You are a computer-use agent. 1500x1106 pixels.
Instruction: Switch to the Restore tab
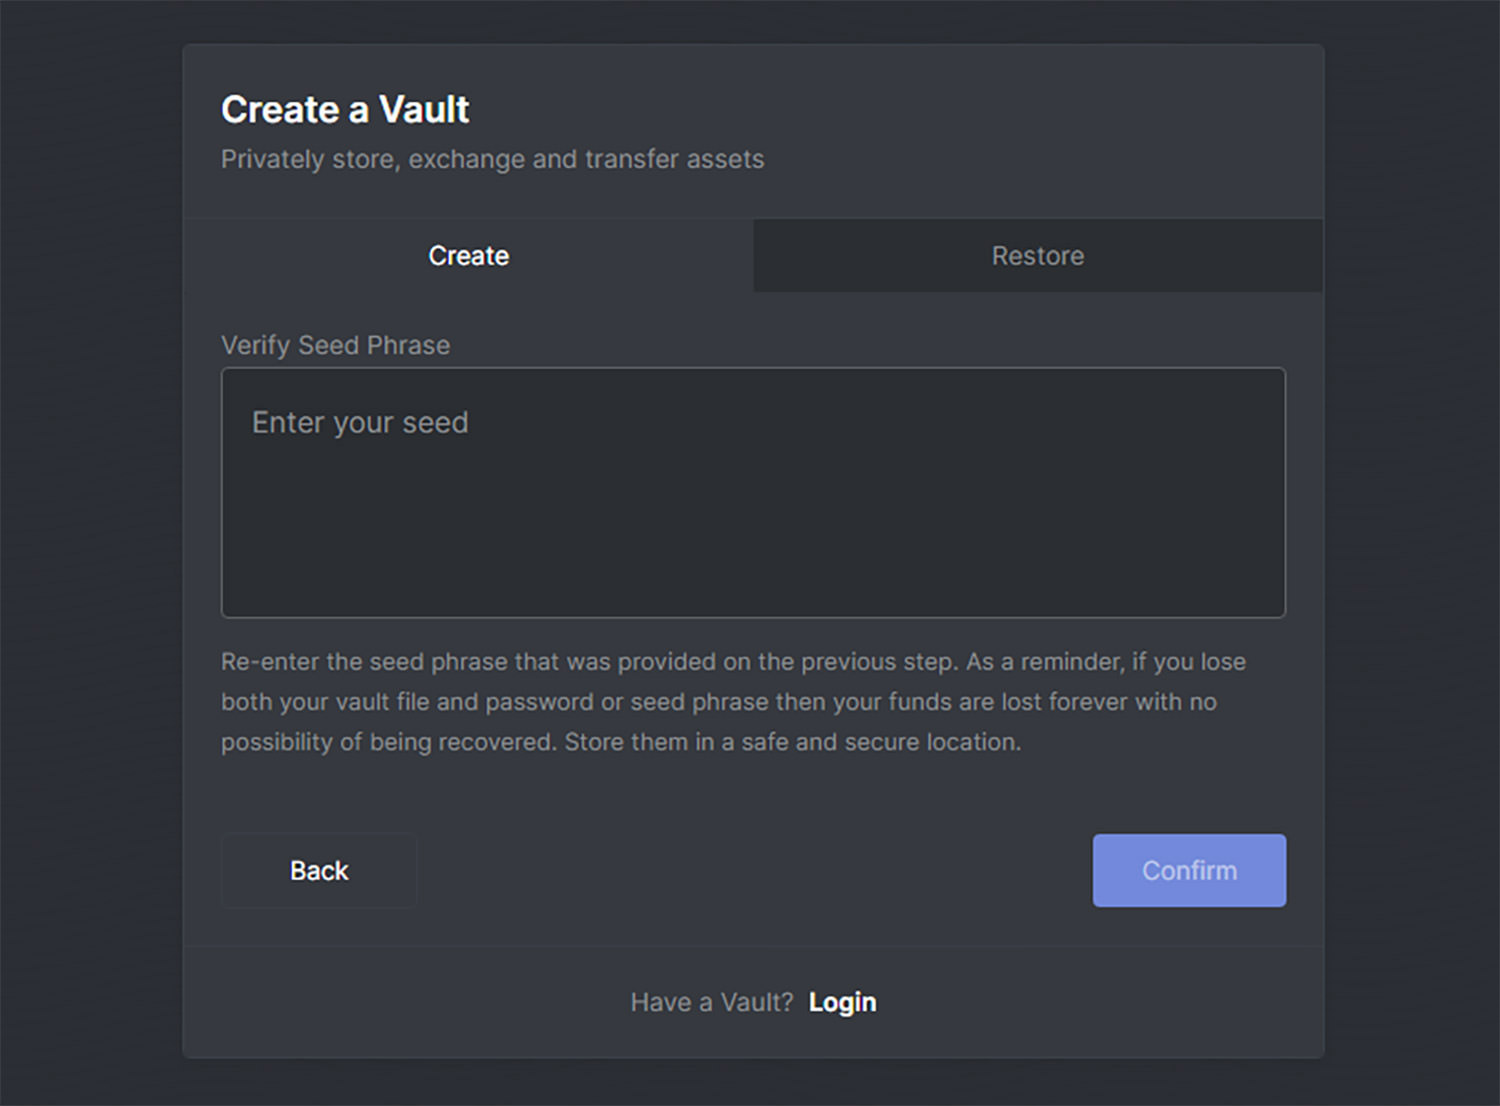[1038, 256]
